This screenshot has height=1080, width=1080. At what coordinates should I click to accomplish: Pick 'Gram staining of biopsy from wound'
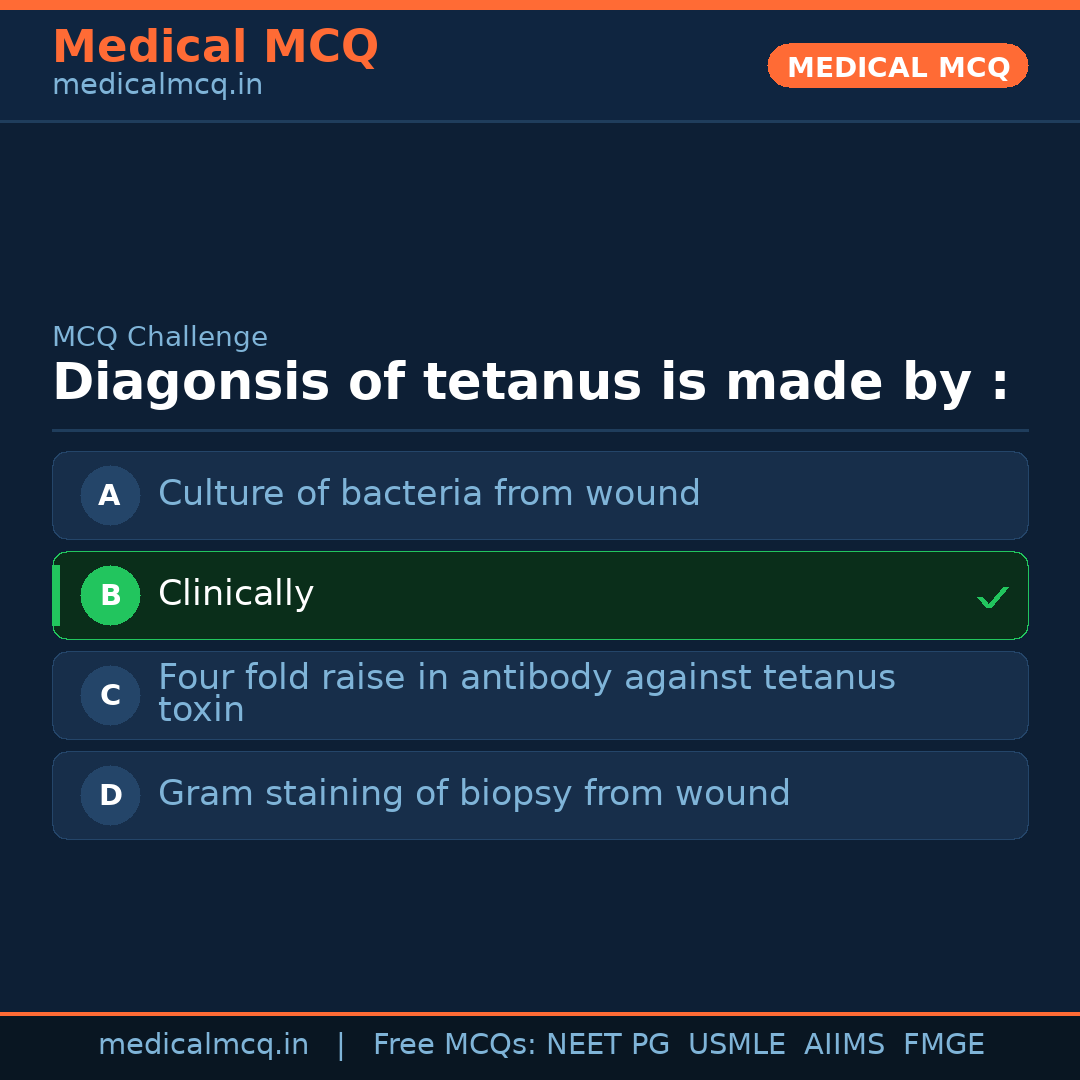474,794
